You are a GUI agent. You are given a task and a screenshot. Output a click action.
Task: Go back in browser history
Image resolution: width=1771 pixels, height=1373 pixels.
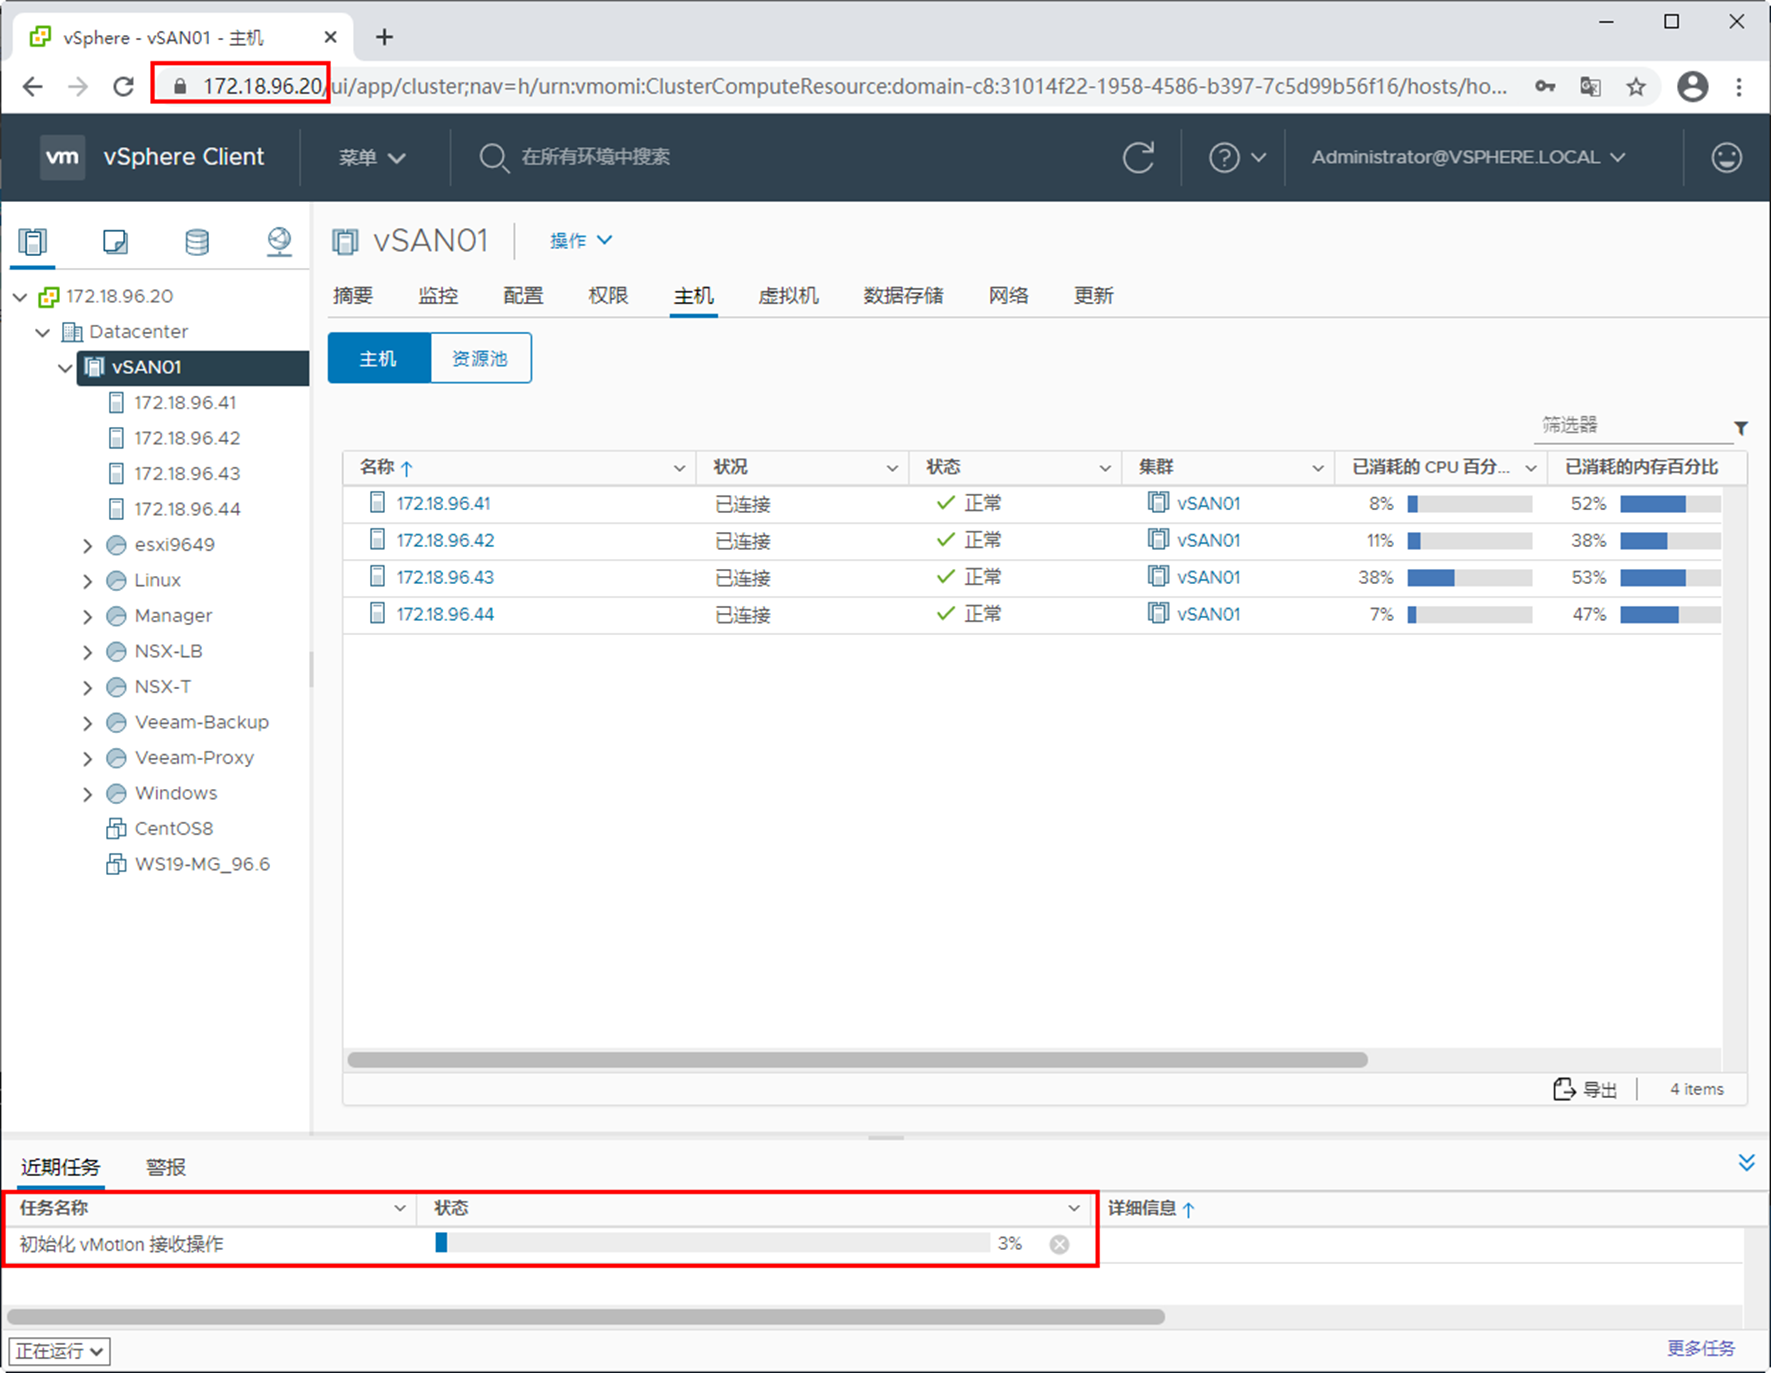pos(32,87)
